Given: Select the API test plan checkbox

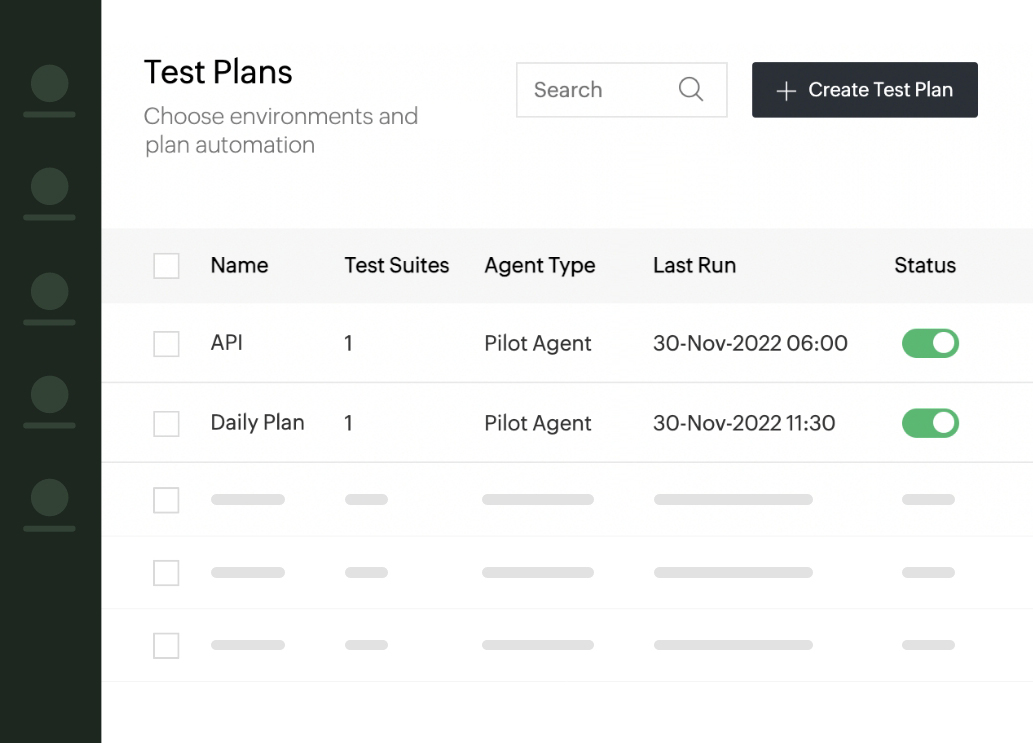Looking at the screenshot, I should click(166, 344).
